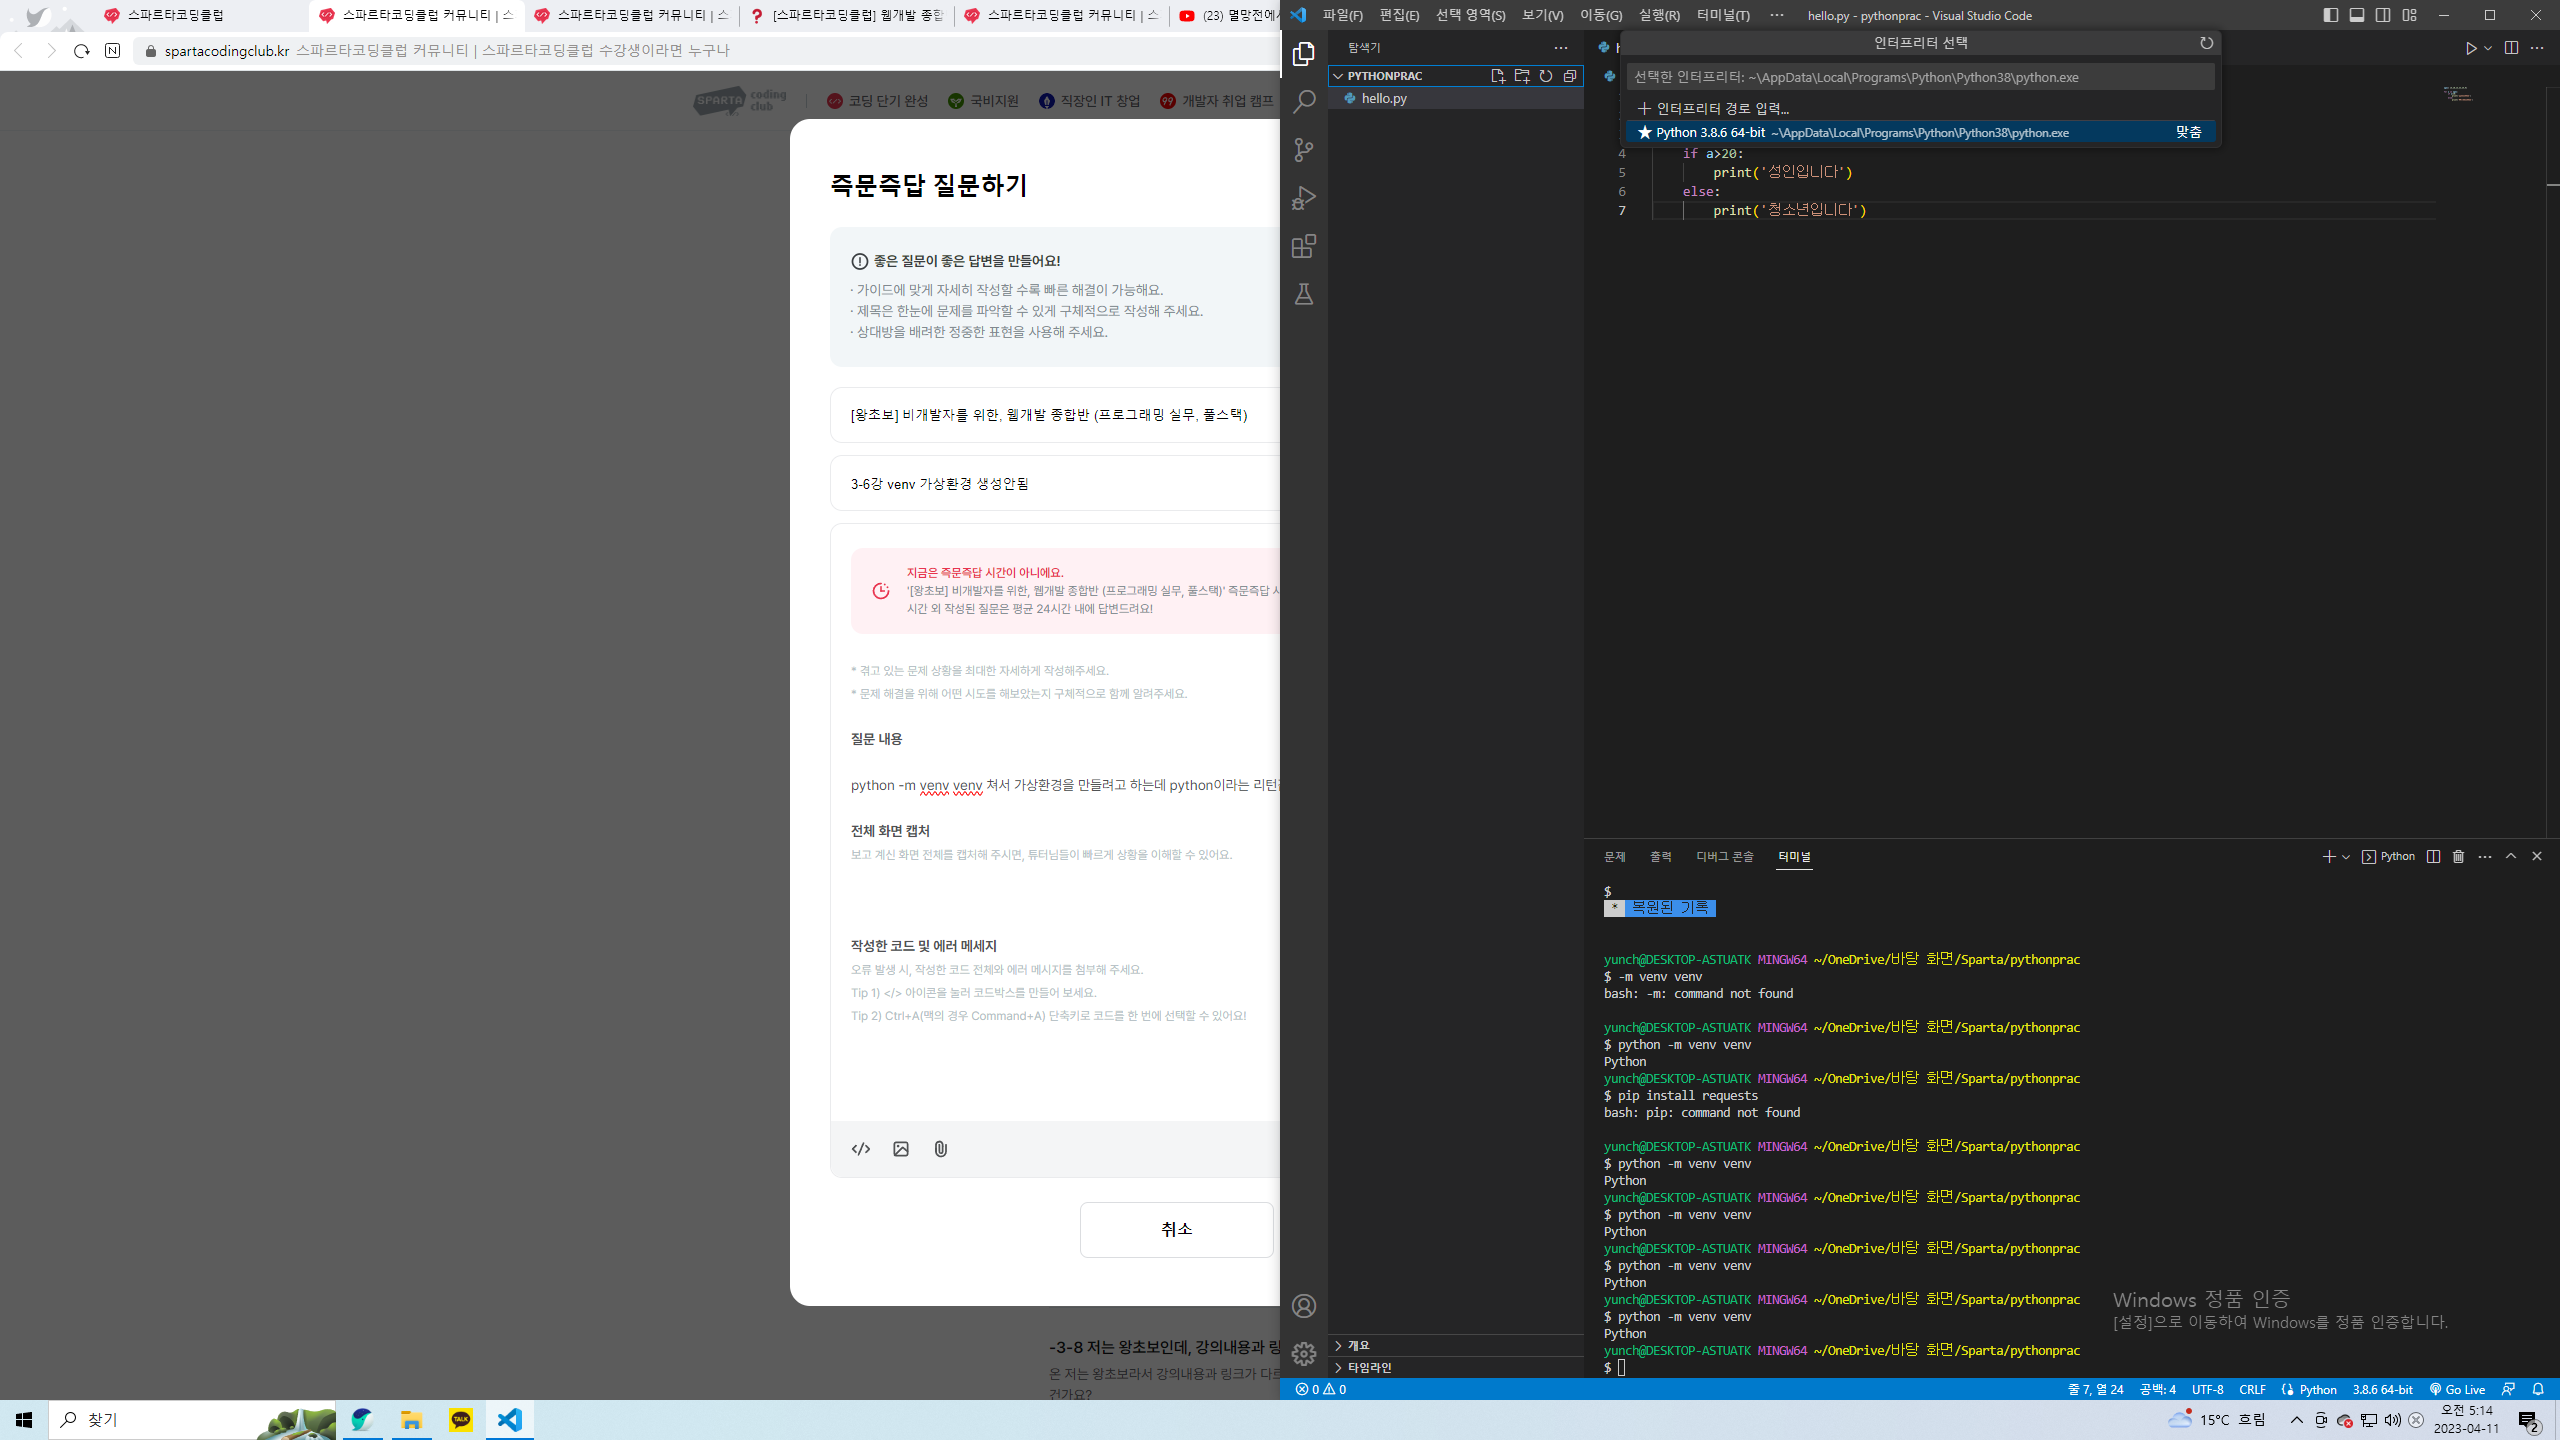Open the Testing beaker view
Image resolution: width=2560 pixels, height=1440 pixels.
(1304, 294)
